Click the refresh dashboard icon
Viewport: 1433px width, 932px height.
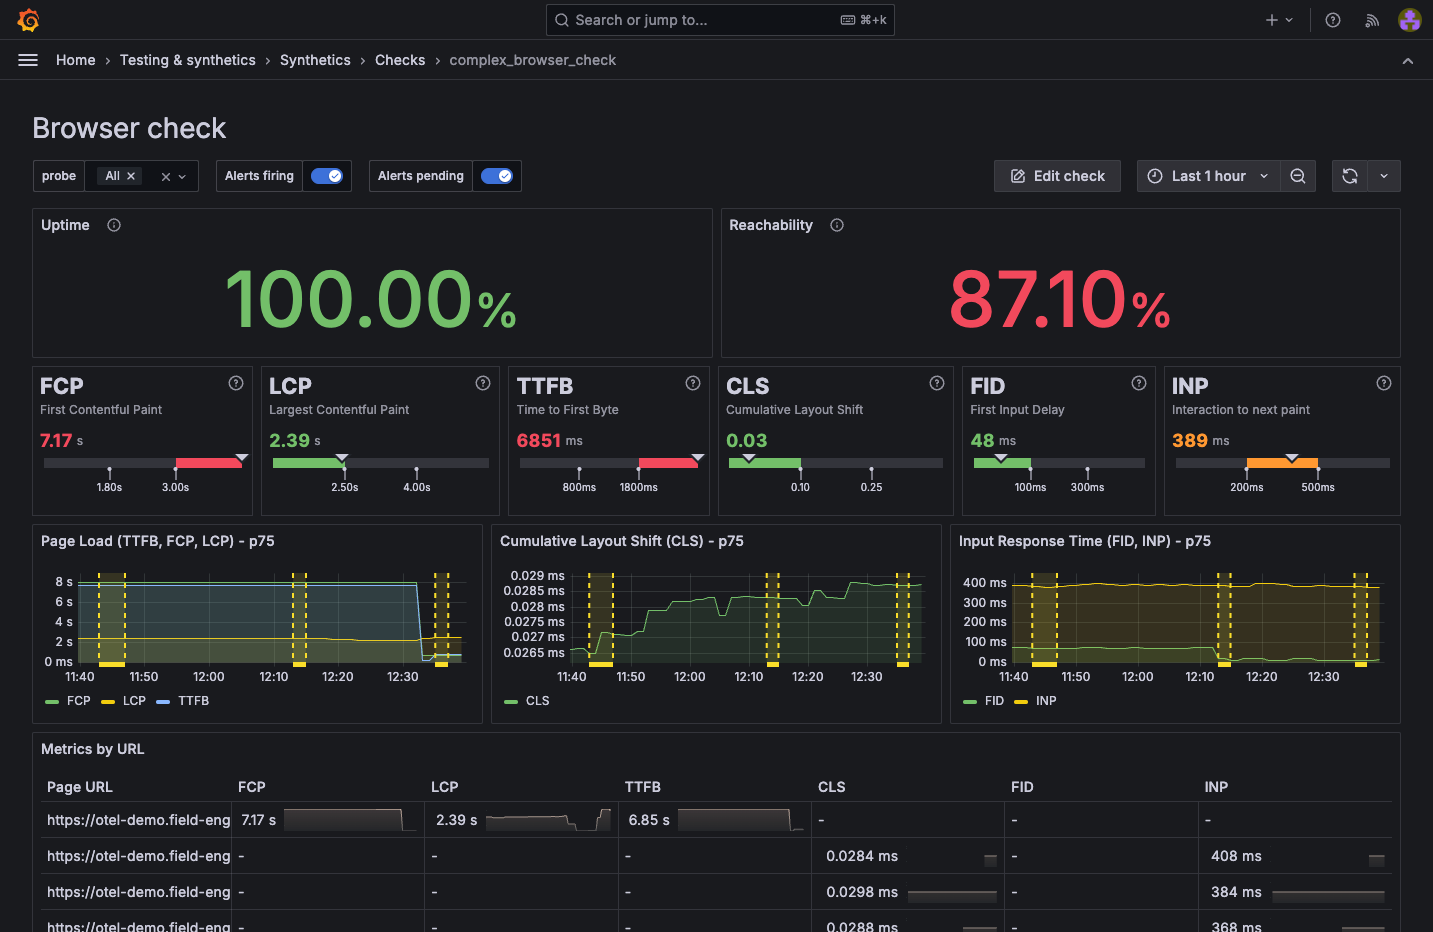pyautogui.click(x=1349, y=175)
